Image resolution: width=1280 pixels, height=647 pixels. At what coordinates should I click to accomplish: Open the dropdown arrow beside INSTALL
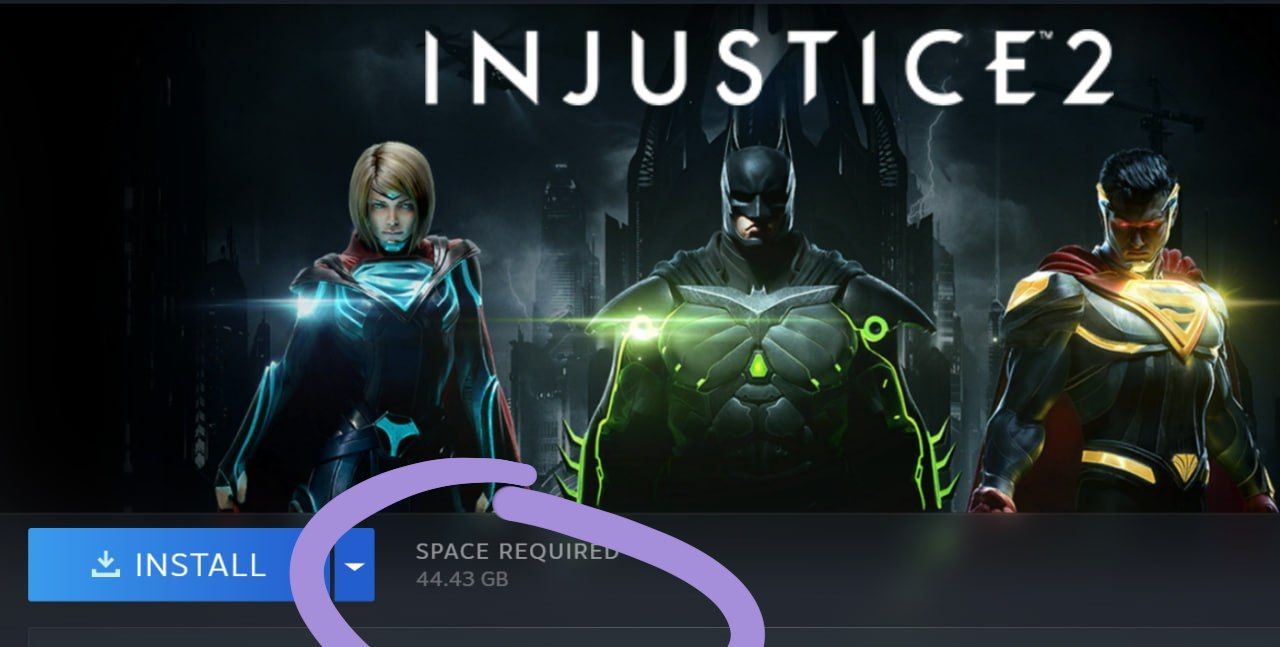(354, 565)
